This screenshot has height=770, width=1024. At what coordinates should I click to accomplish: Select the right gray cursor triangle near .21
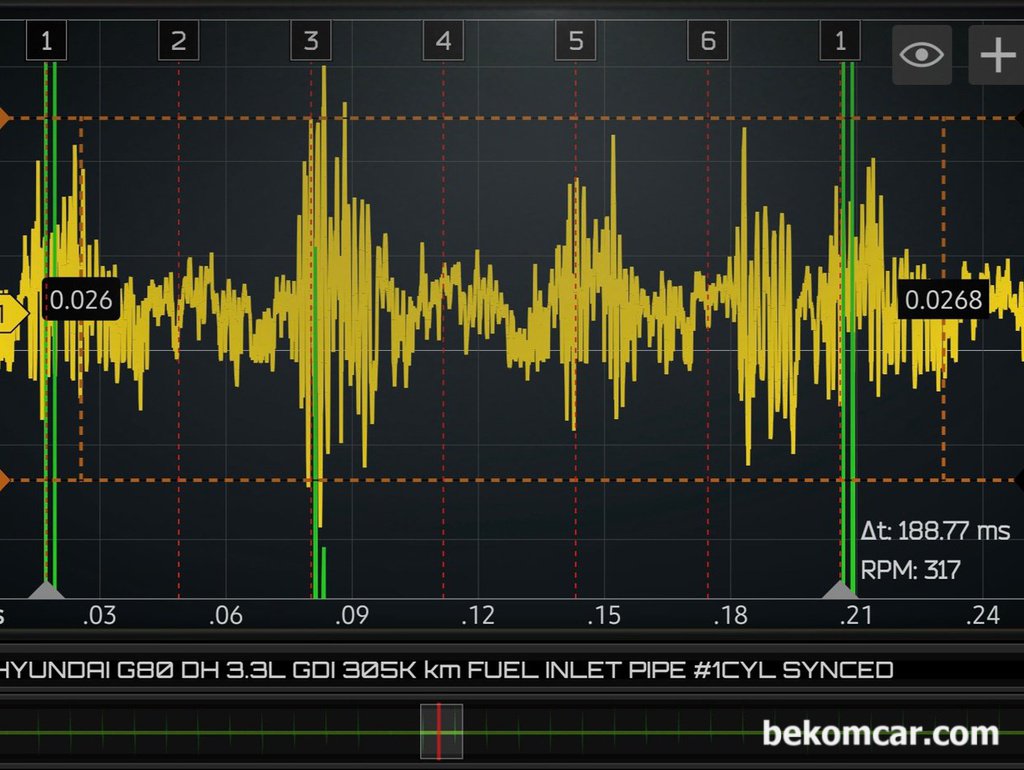tap(840, 590)
